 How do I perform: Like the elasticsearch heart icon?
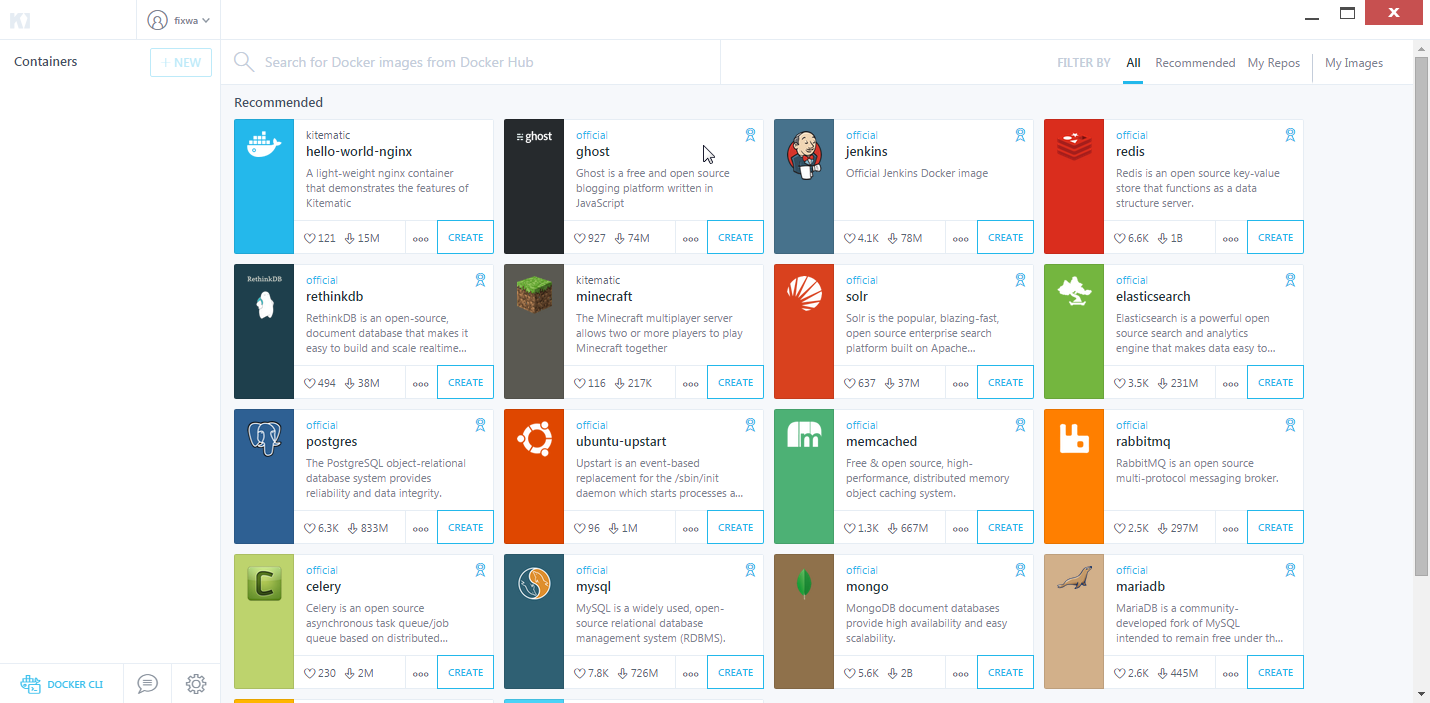1120,383
